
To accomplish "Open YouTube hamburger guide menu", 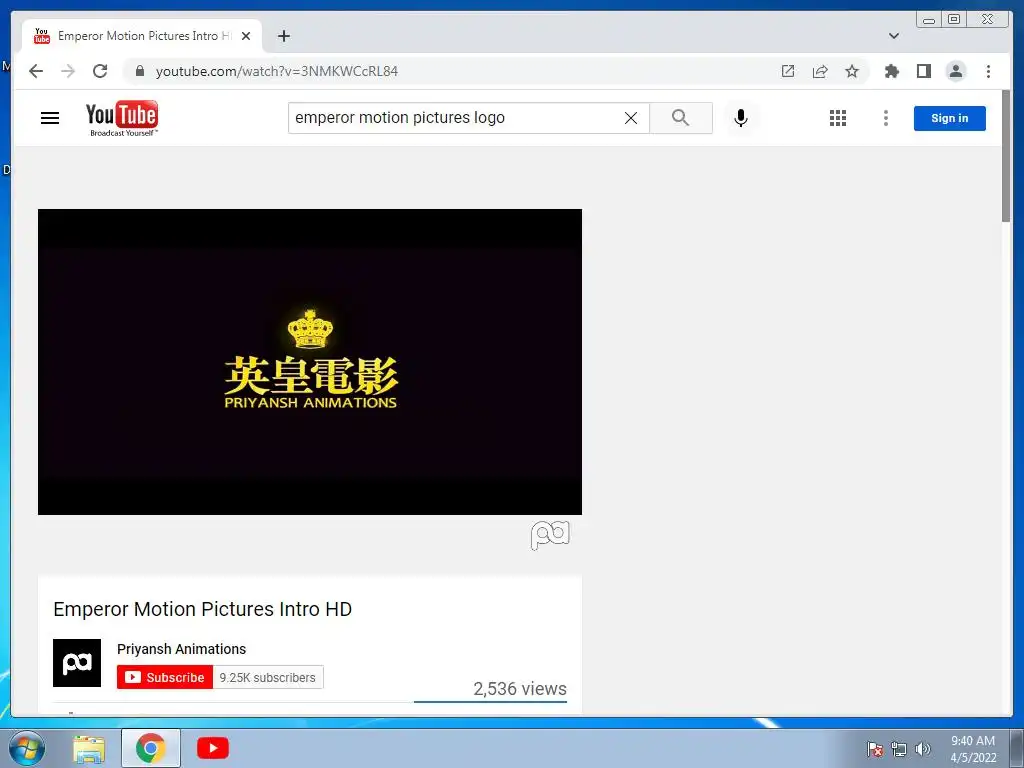I will tap(50, 118).
